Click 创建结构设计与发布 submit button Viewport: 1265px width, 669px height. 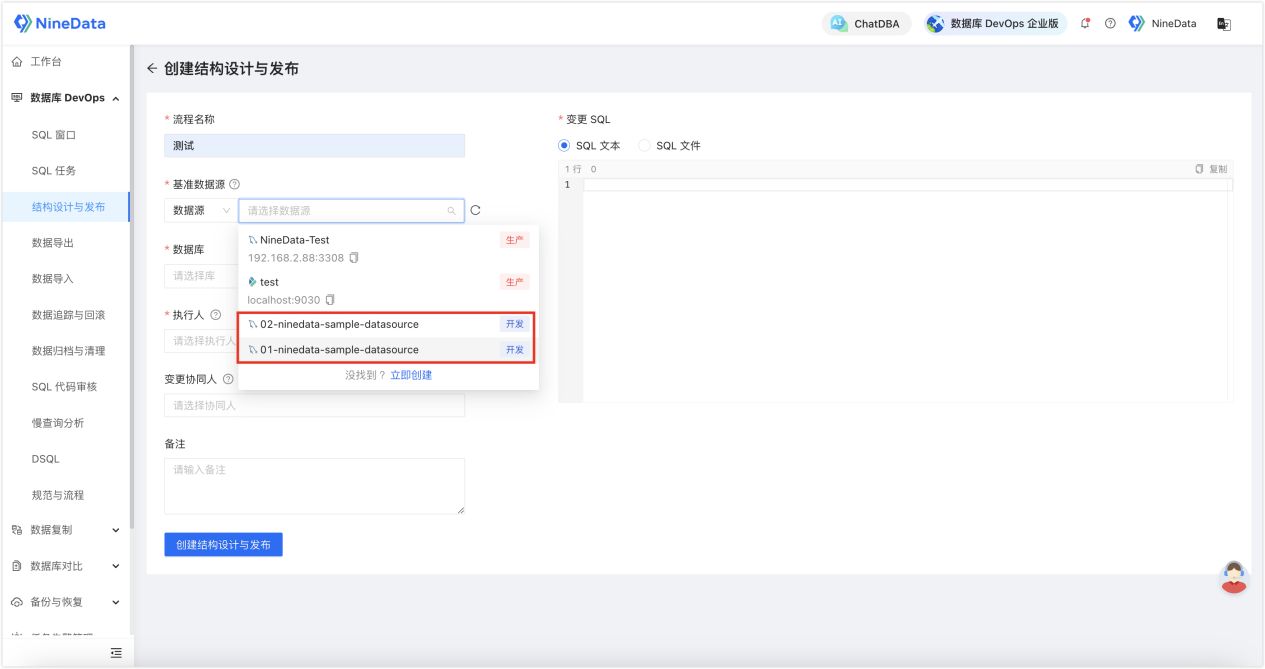point(223,545)
